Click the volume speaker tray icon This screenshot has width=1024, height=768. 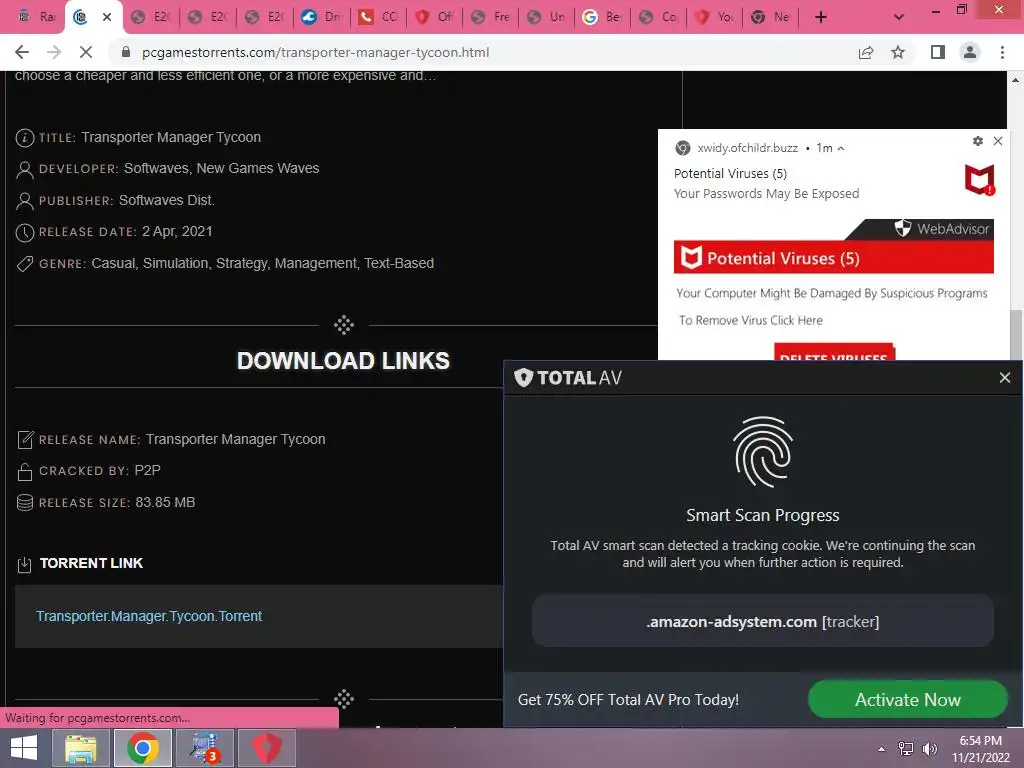pyautogui.click(x=930, y=749)
